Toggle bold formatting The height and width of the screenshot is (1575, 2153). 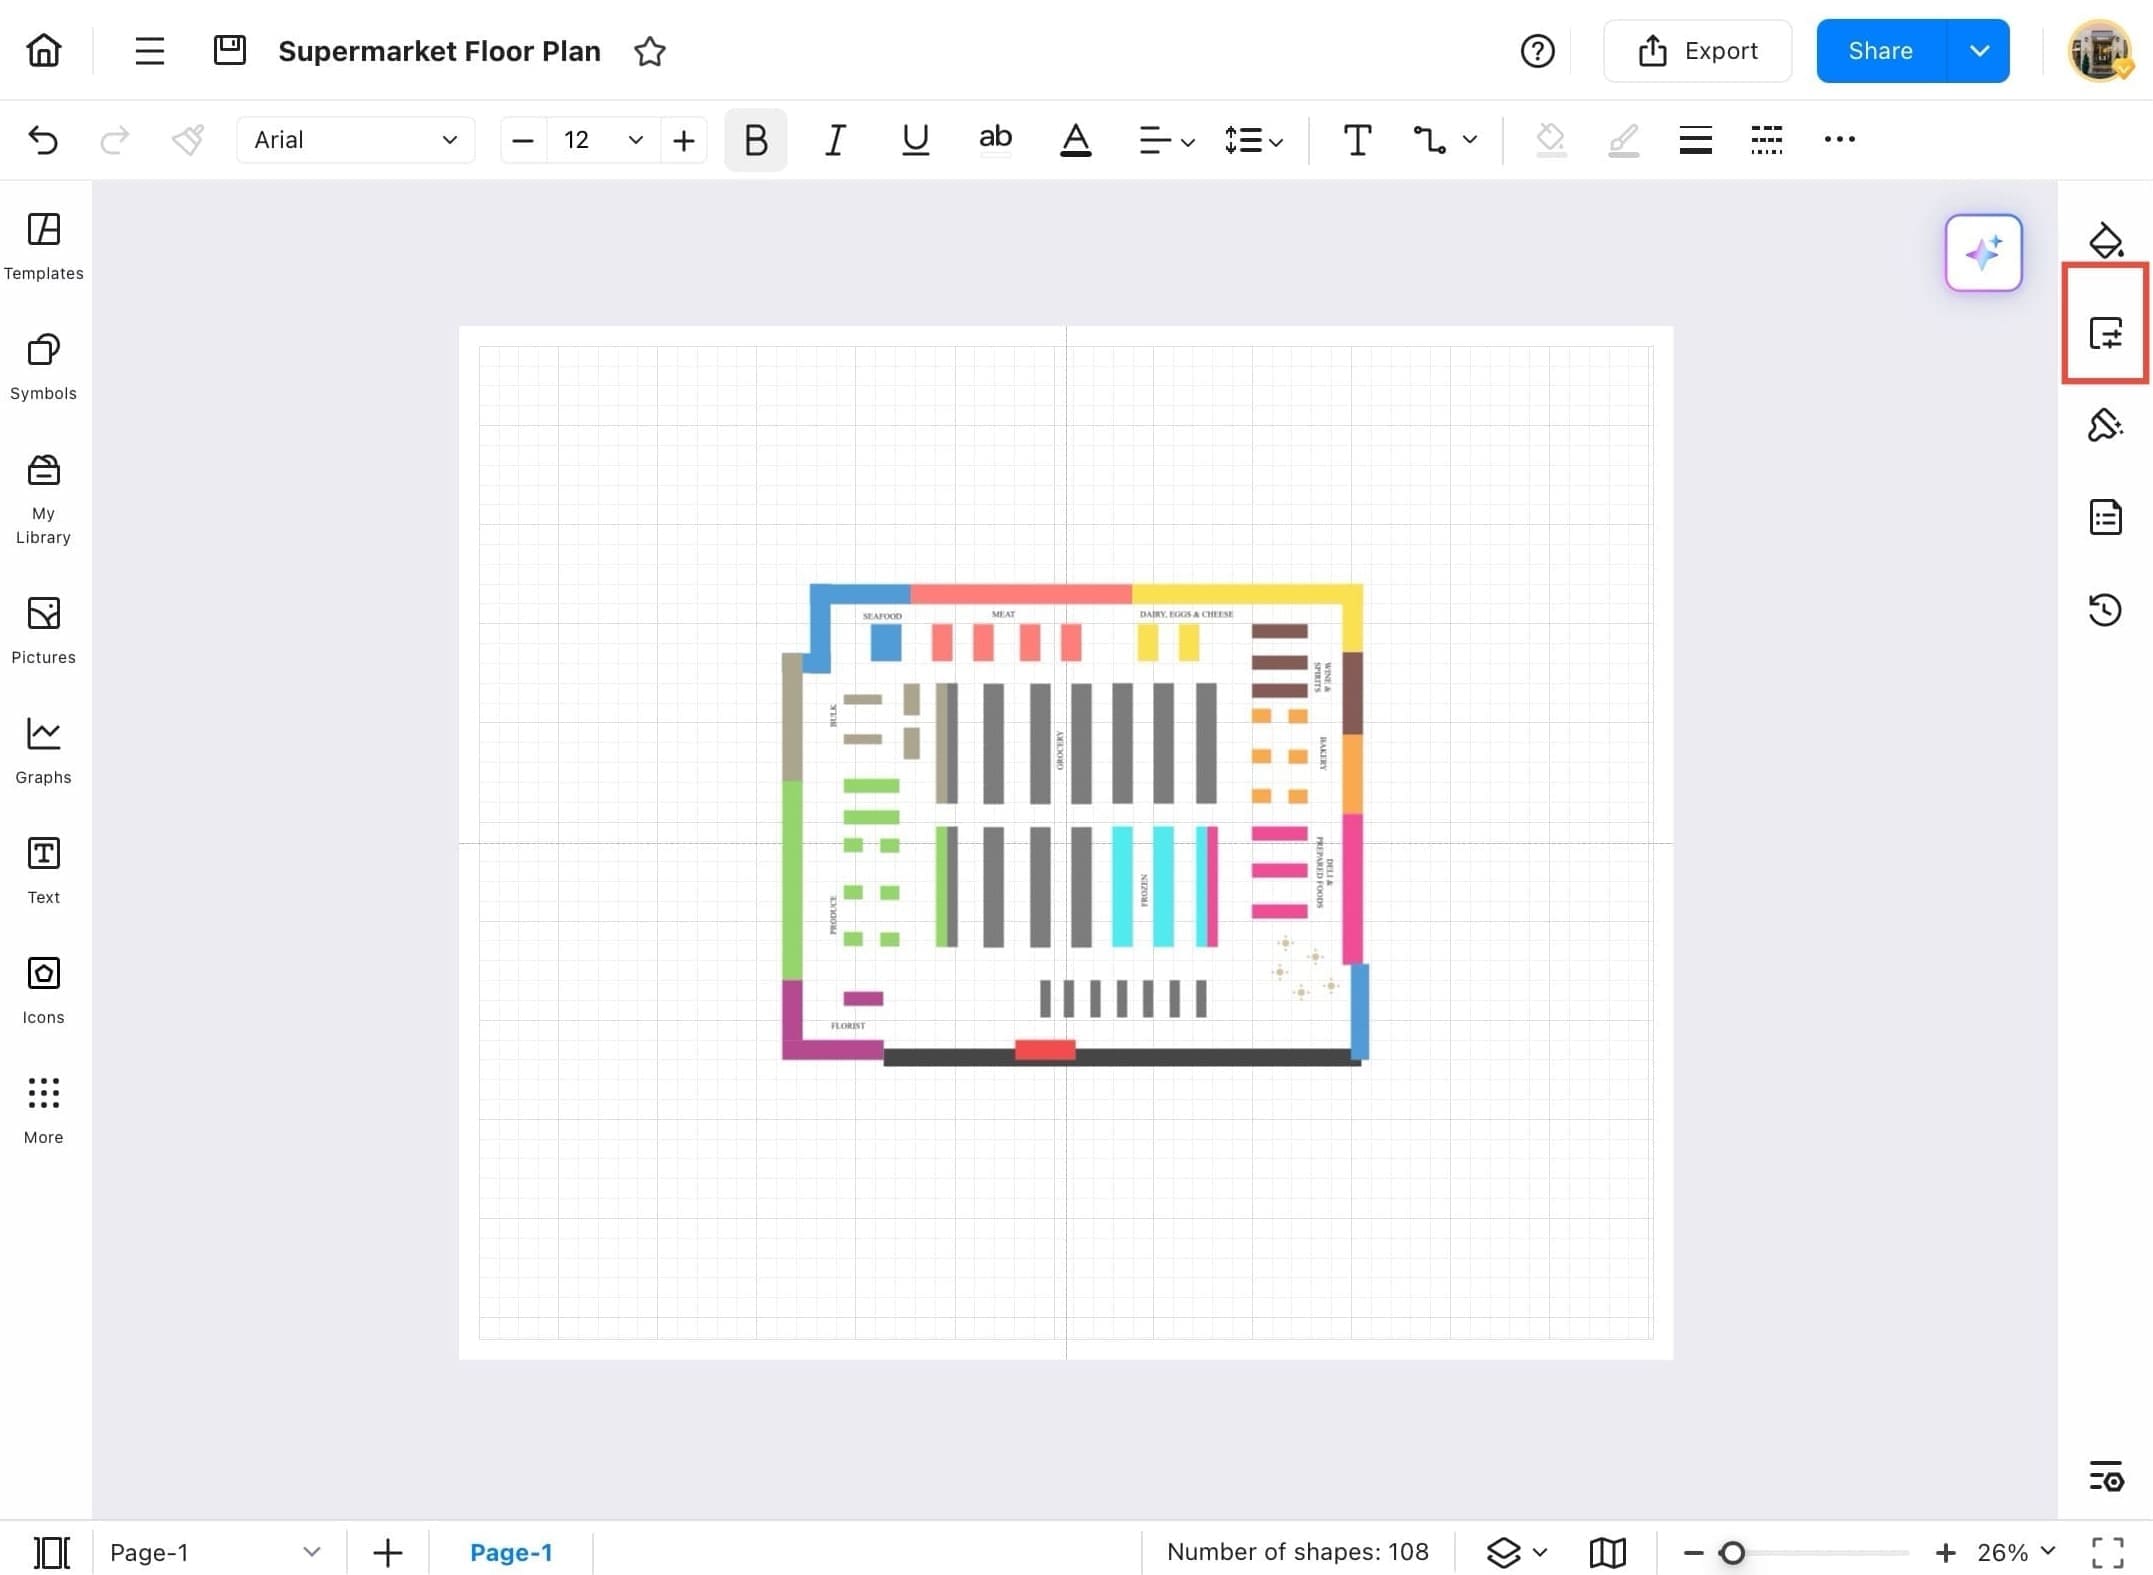point(755,140)
